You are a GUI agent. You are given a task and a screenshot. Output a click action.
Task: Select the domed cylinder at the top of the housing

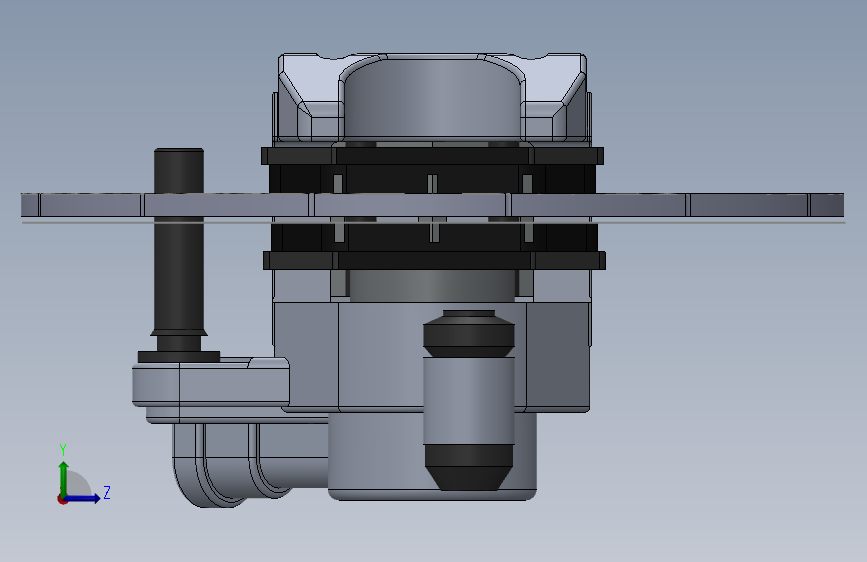[432, 100]
